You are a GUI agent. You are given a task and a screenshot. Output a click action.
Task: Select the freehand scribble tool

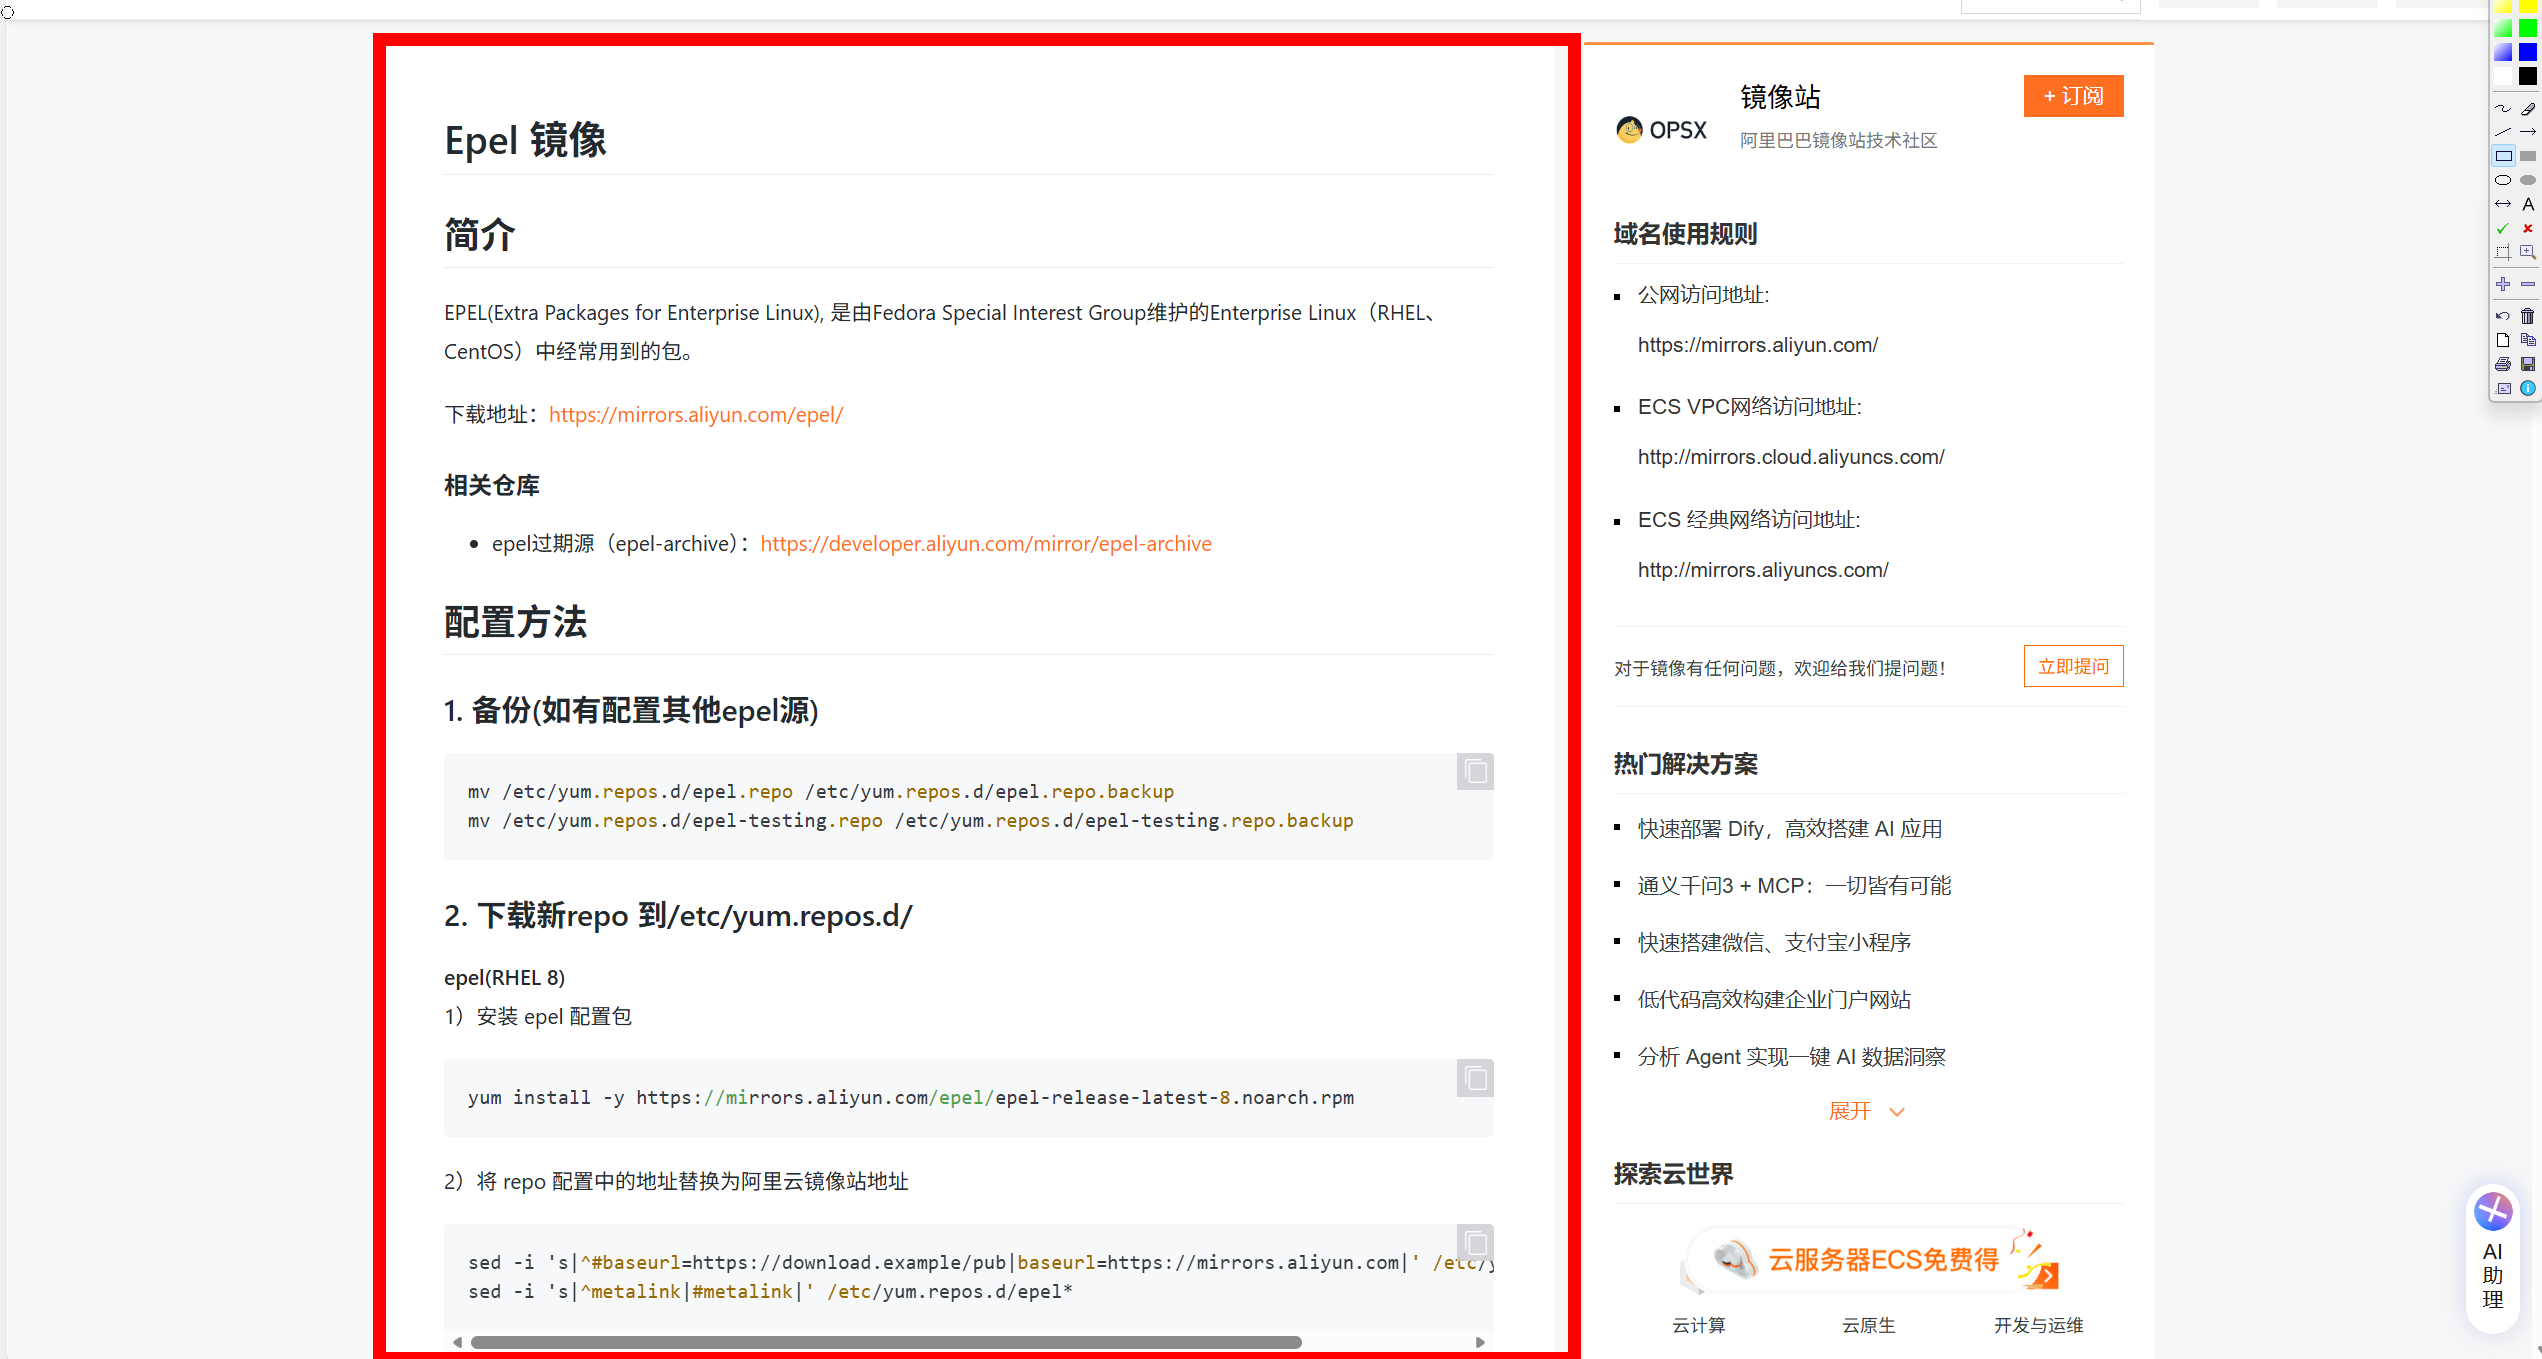tap(2502, 108)
